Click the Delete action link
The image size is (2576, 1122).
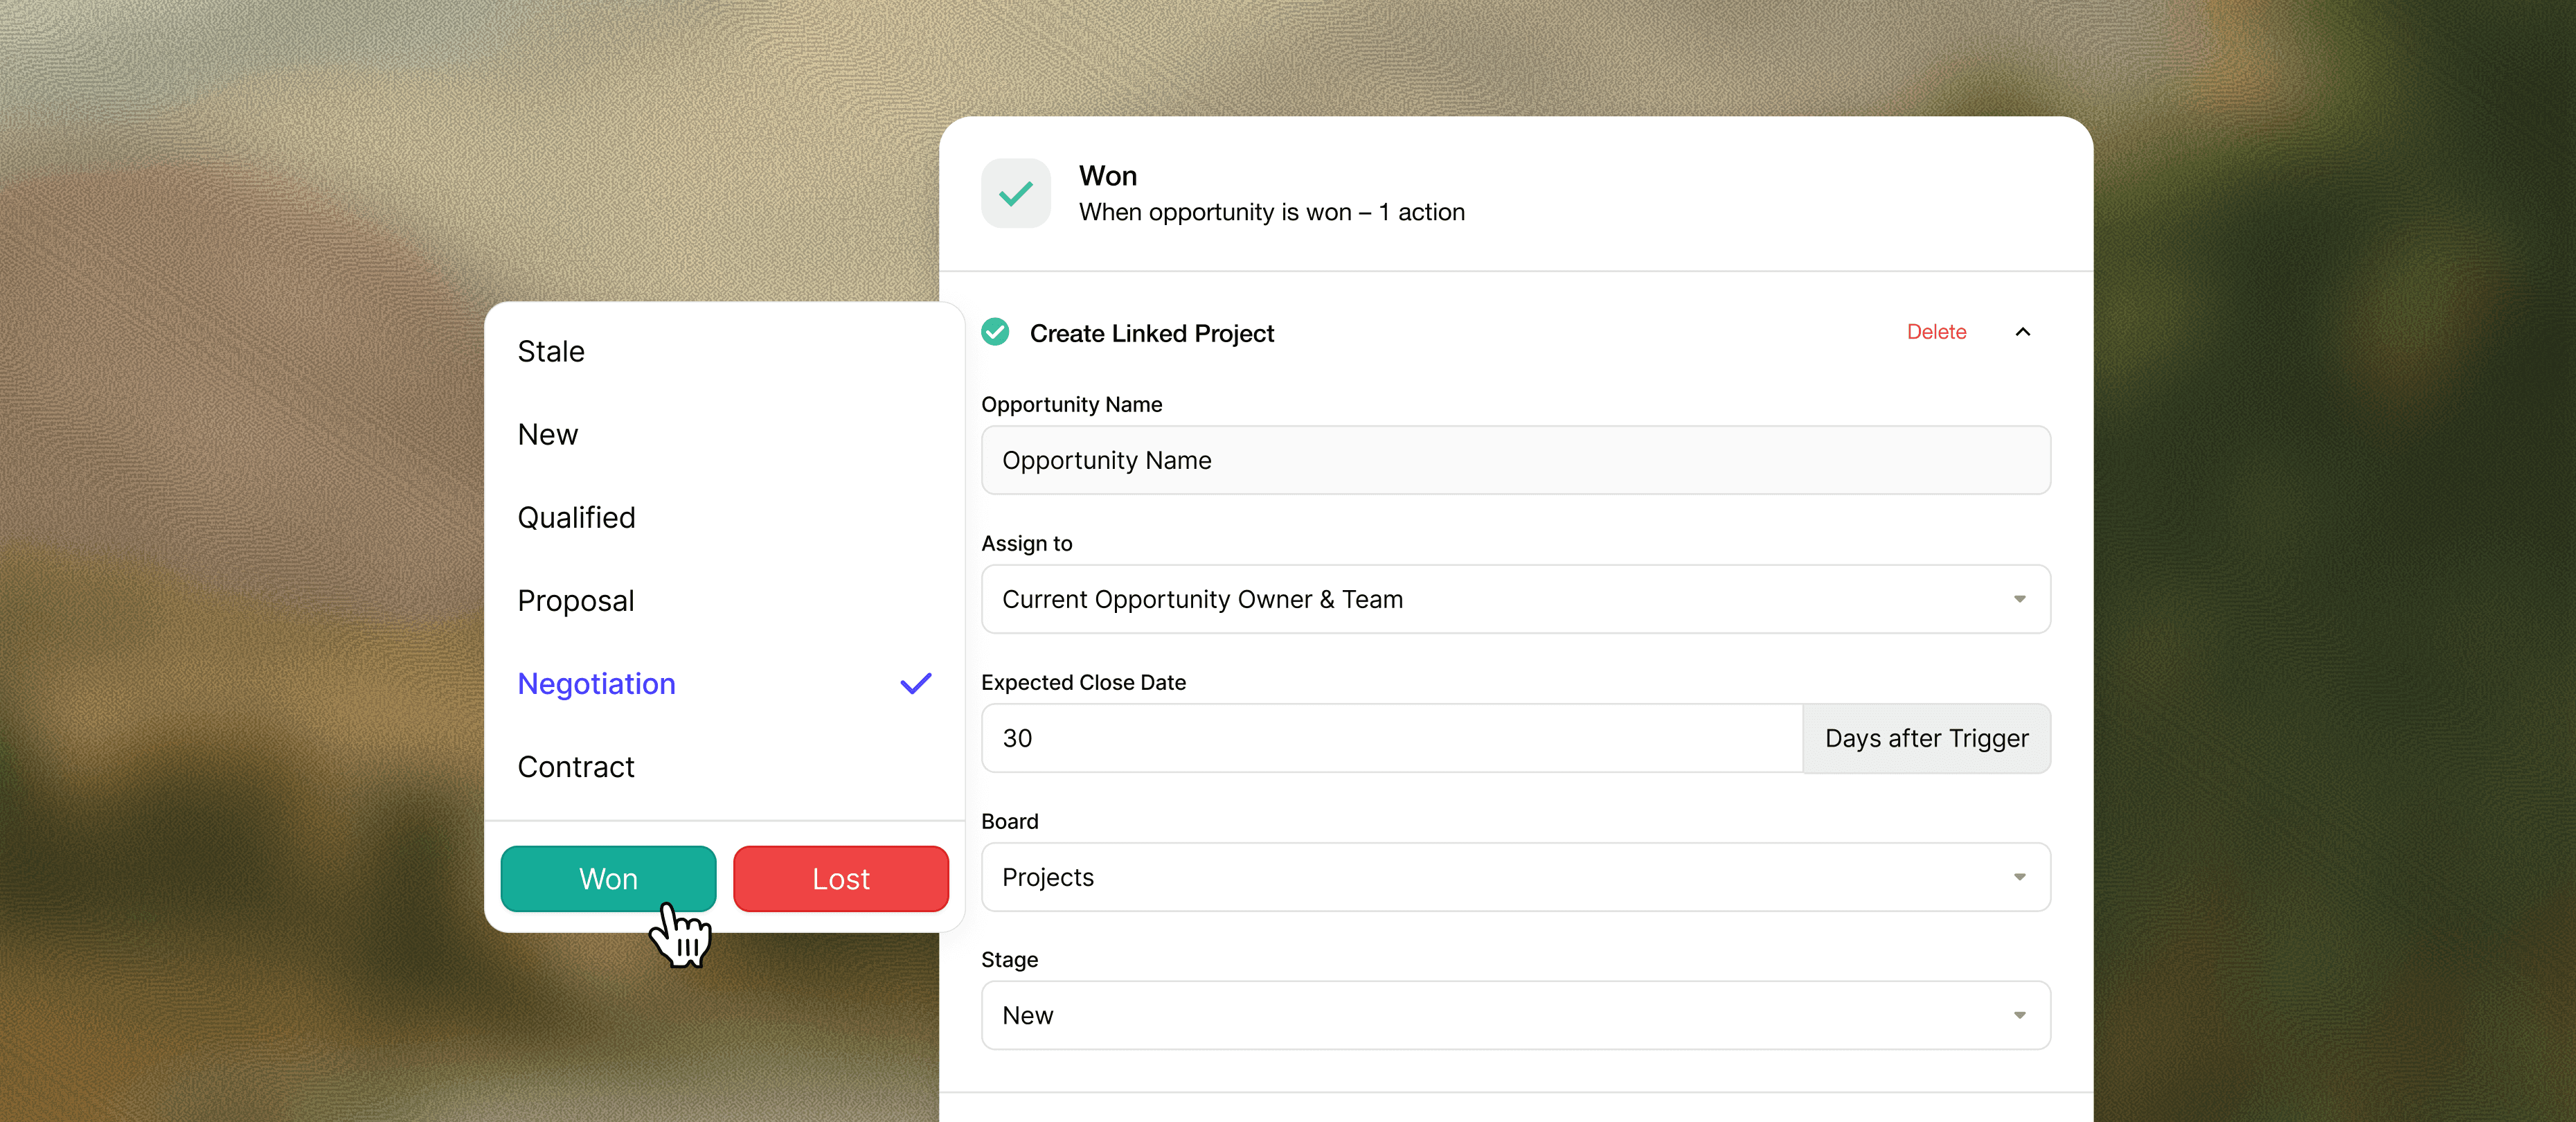[1936, 332]
